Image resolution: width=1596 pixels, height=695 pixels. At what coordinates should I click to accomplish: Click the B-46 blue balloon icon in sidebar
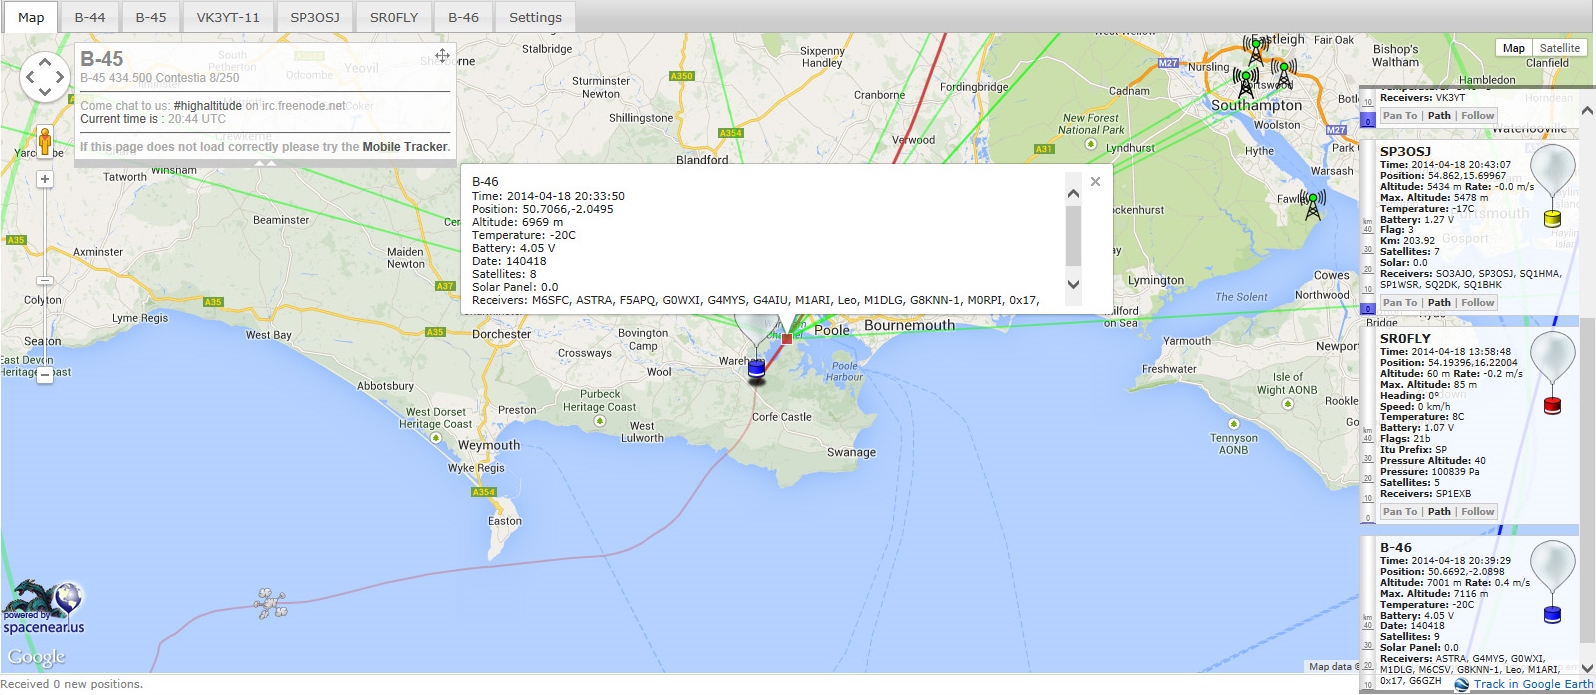pos(1553,582)
